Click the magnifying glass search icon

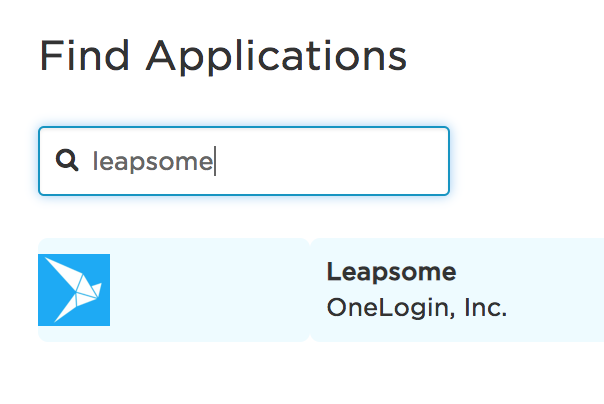(x=67, y=160)
